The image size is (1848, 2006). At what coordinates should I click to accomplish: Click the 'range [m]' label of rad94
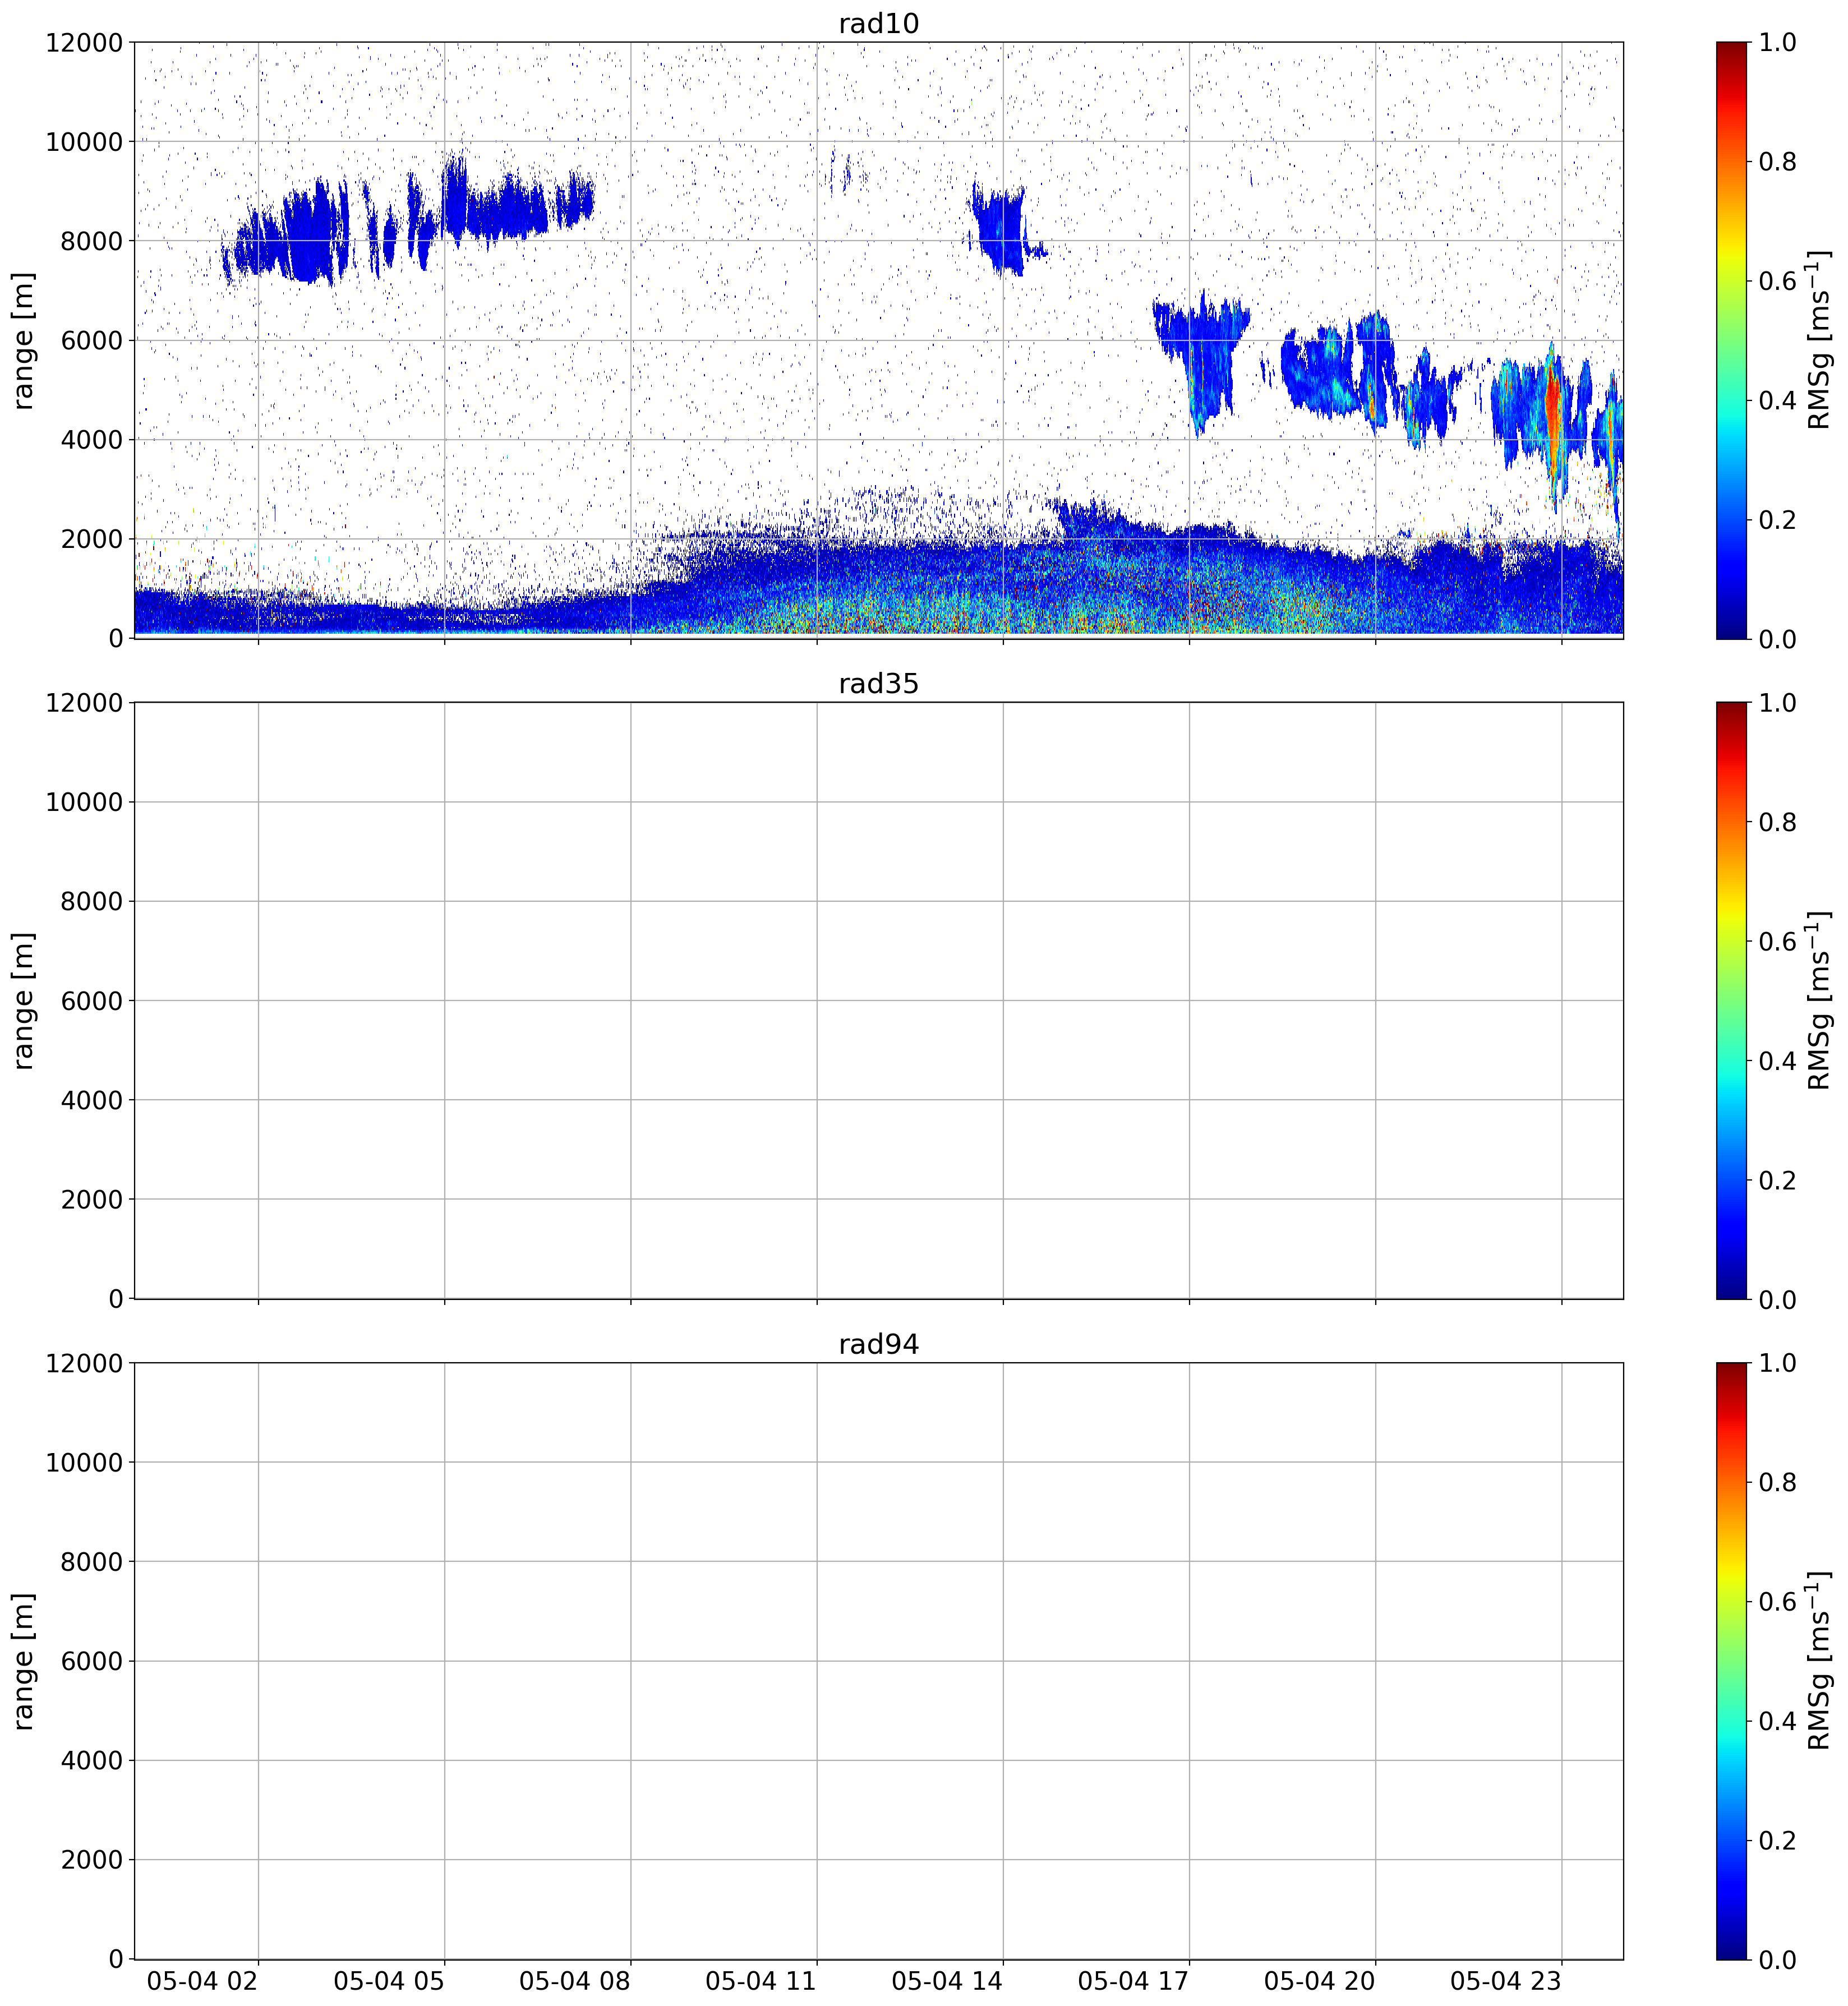tap(23, 1661)
